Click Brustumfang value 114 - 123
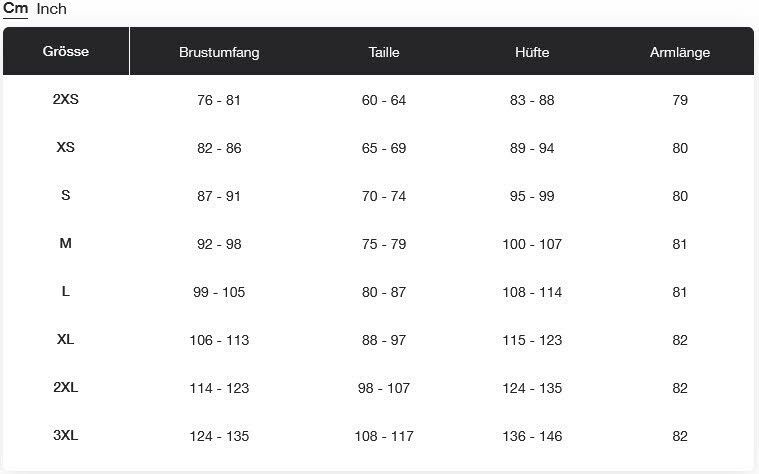This screenshot has width=759, height=474. 219,388
